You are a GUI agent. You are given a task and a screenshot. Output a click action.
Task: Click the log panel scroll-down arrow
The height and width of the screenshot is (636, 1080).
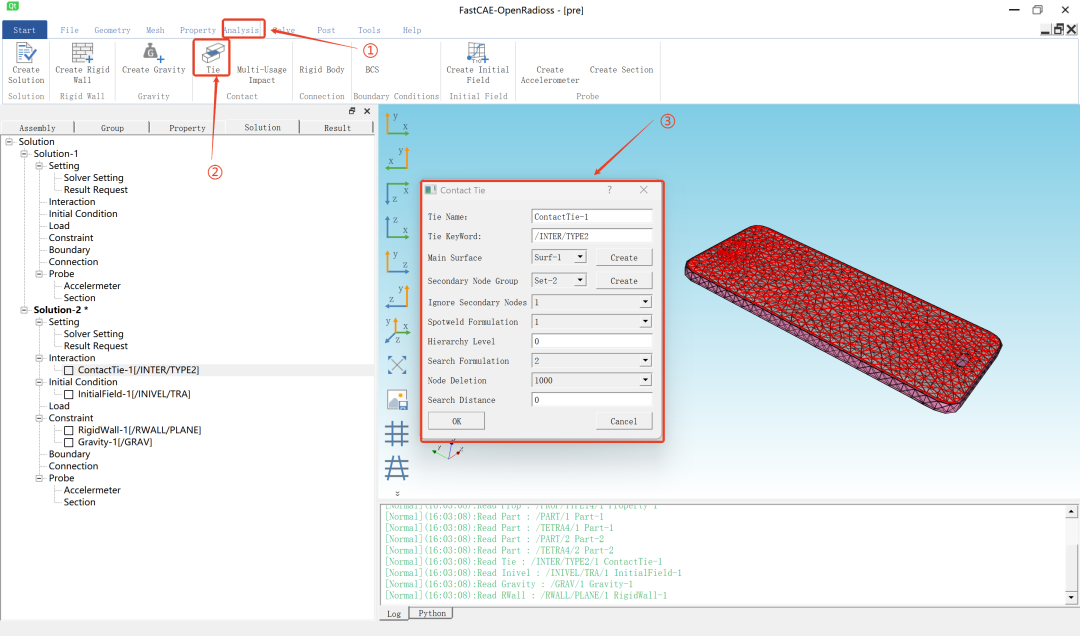[1071, 597]
